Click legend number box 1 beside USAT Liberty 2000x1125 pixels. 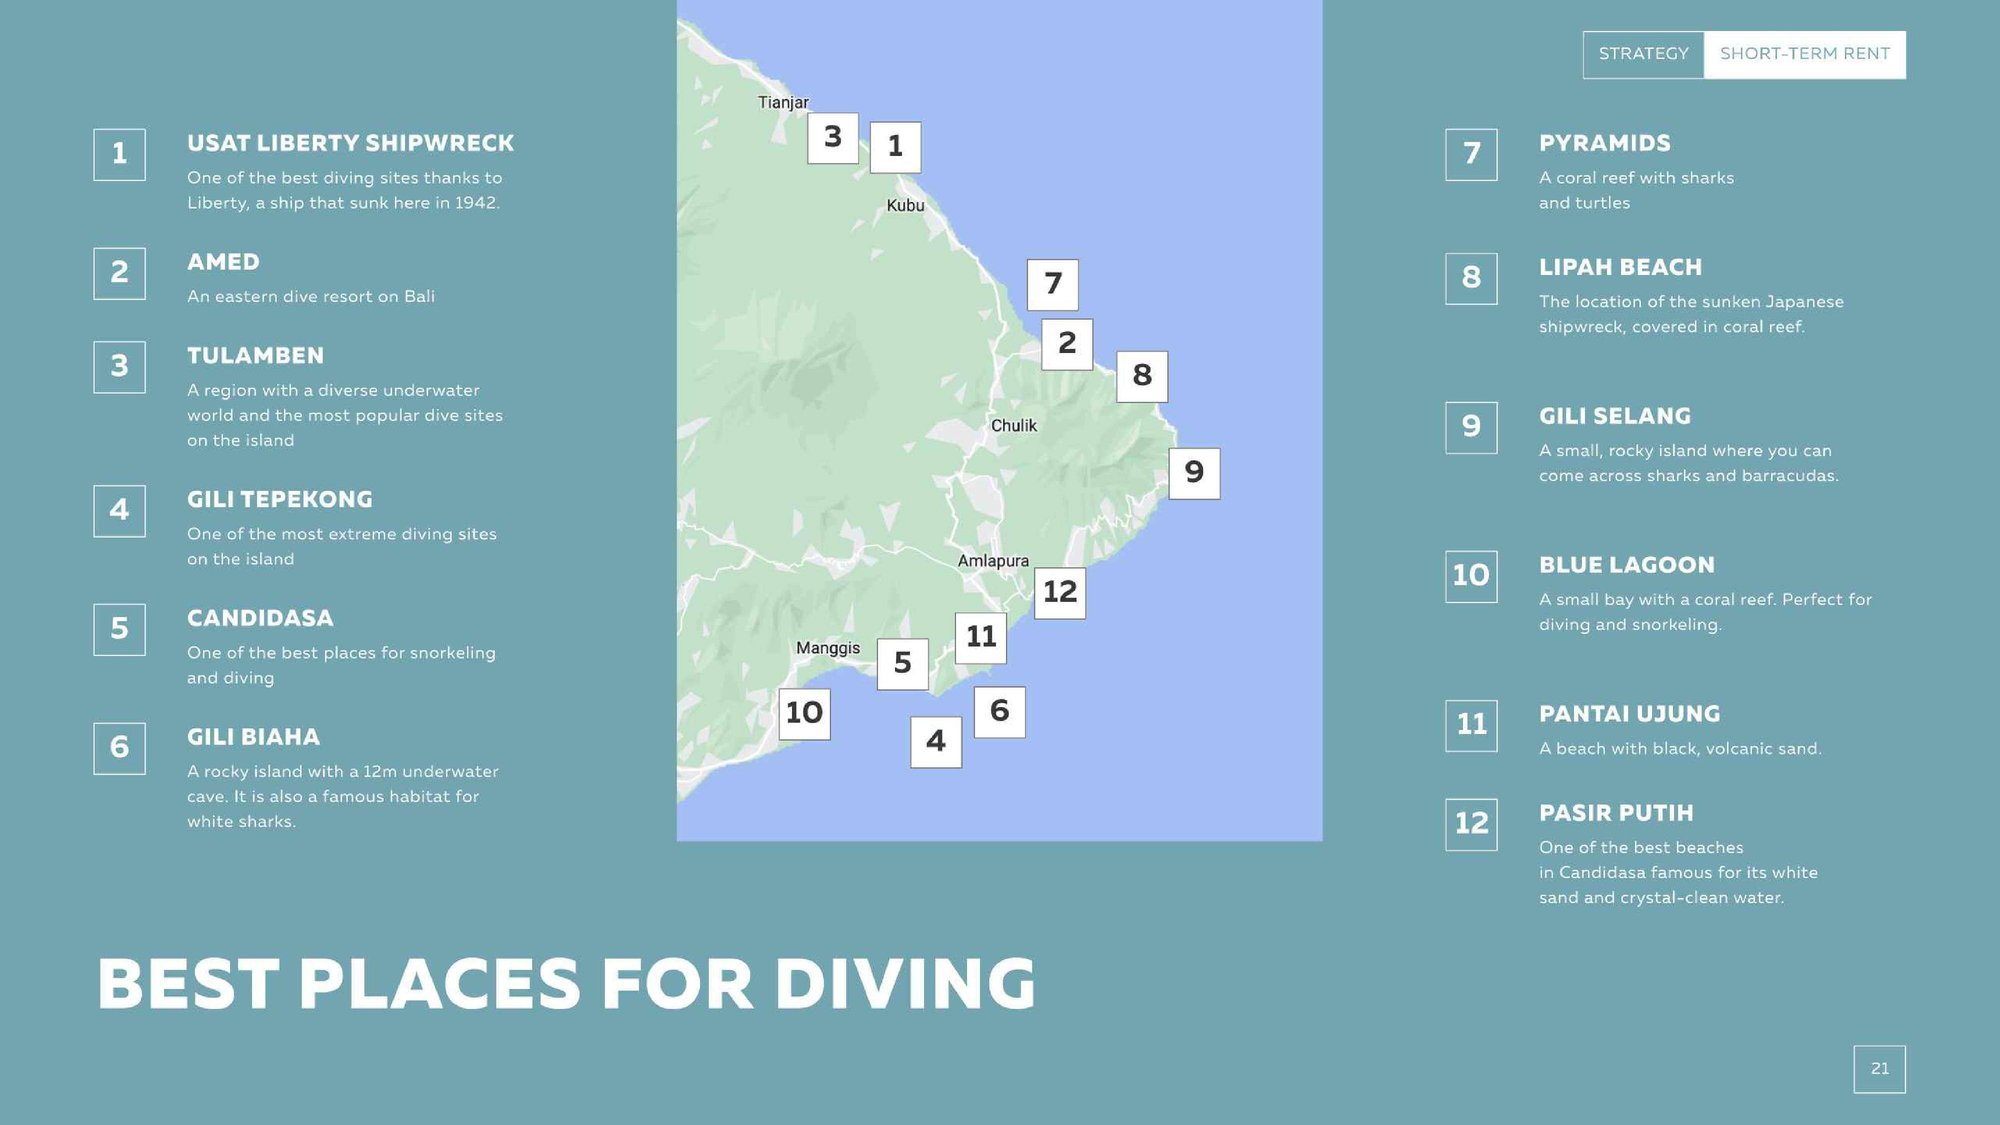point(119,154)
